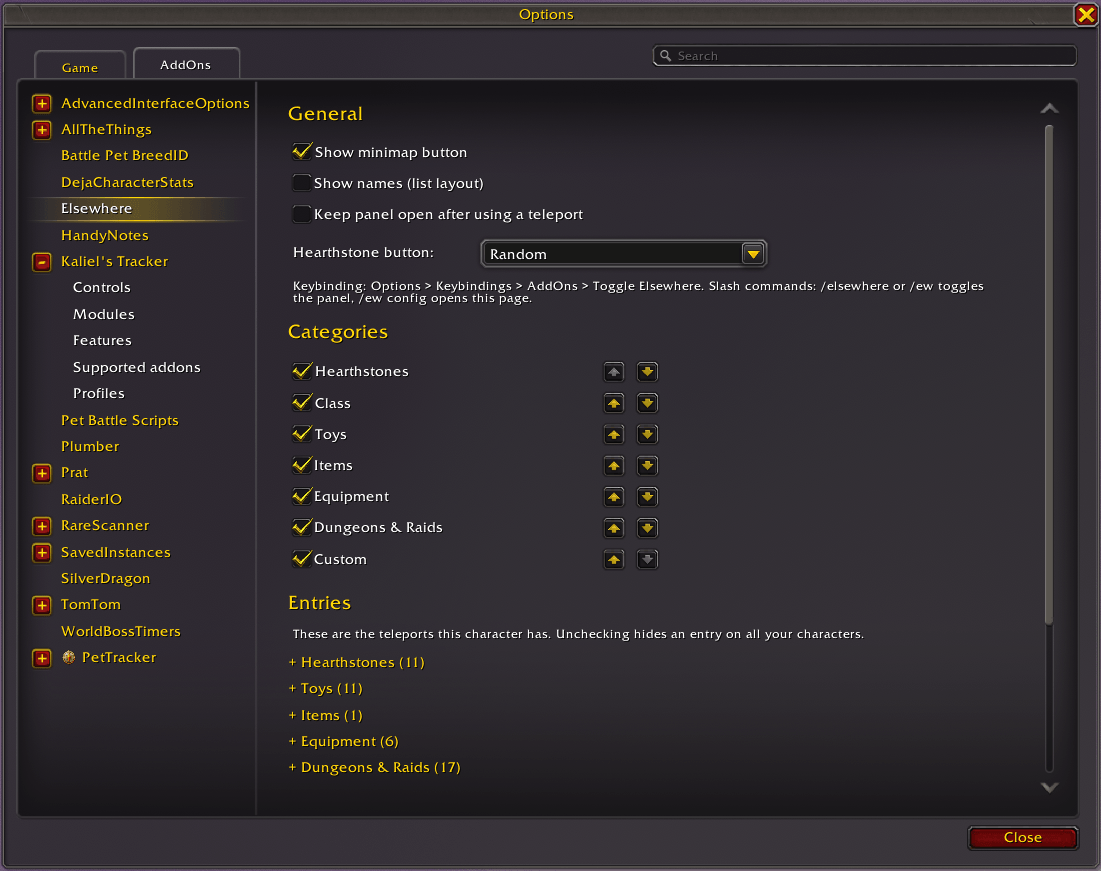Move Custom category up

614,560
